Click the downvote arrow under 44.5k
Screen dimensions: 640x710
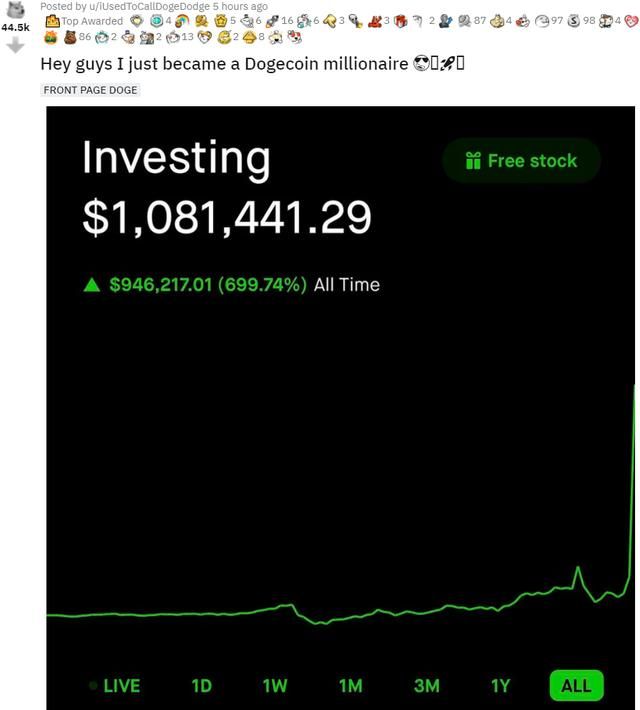pyautogui.click(x=15, y=45)
